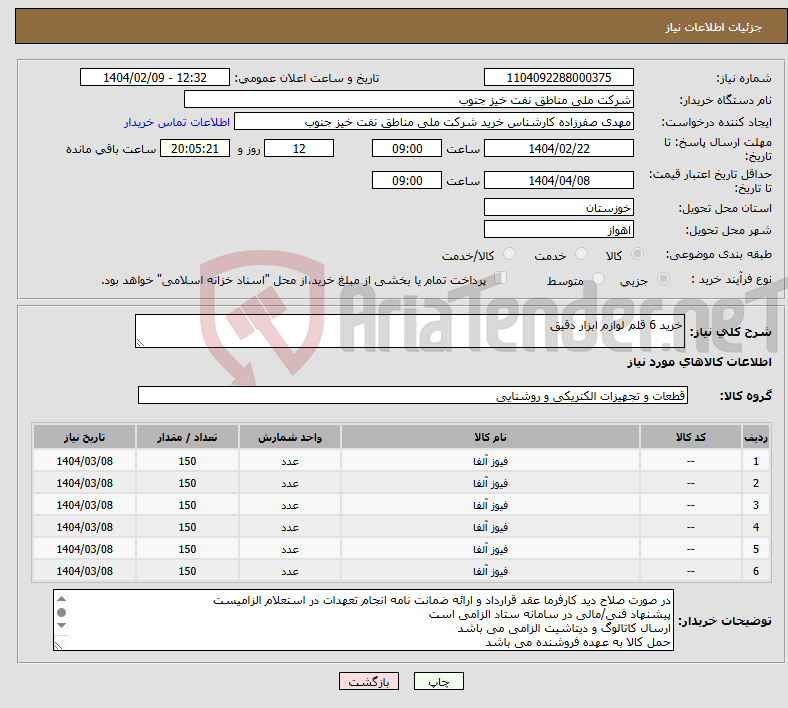Click the scroll thumb in buyer notes
788x708 pixels.
point(61,612)
